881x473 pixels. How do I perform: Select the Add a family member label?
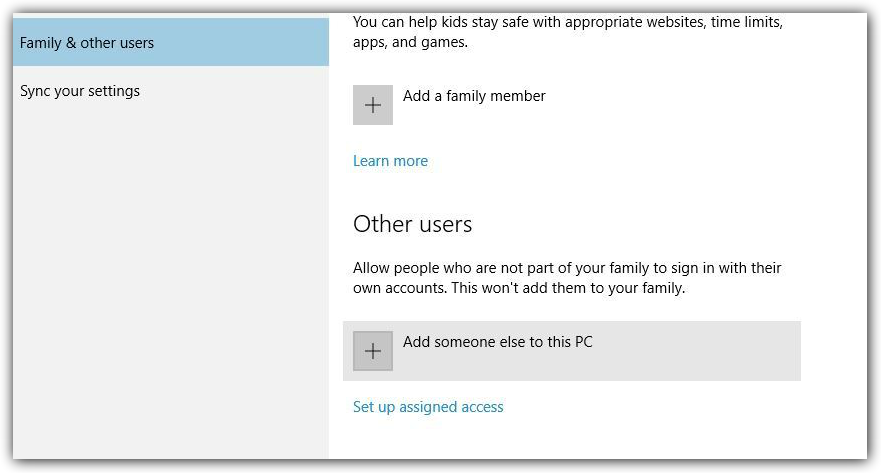[x=474, y=96]
